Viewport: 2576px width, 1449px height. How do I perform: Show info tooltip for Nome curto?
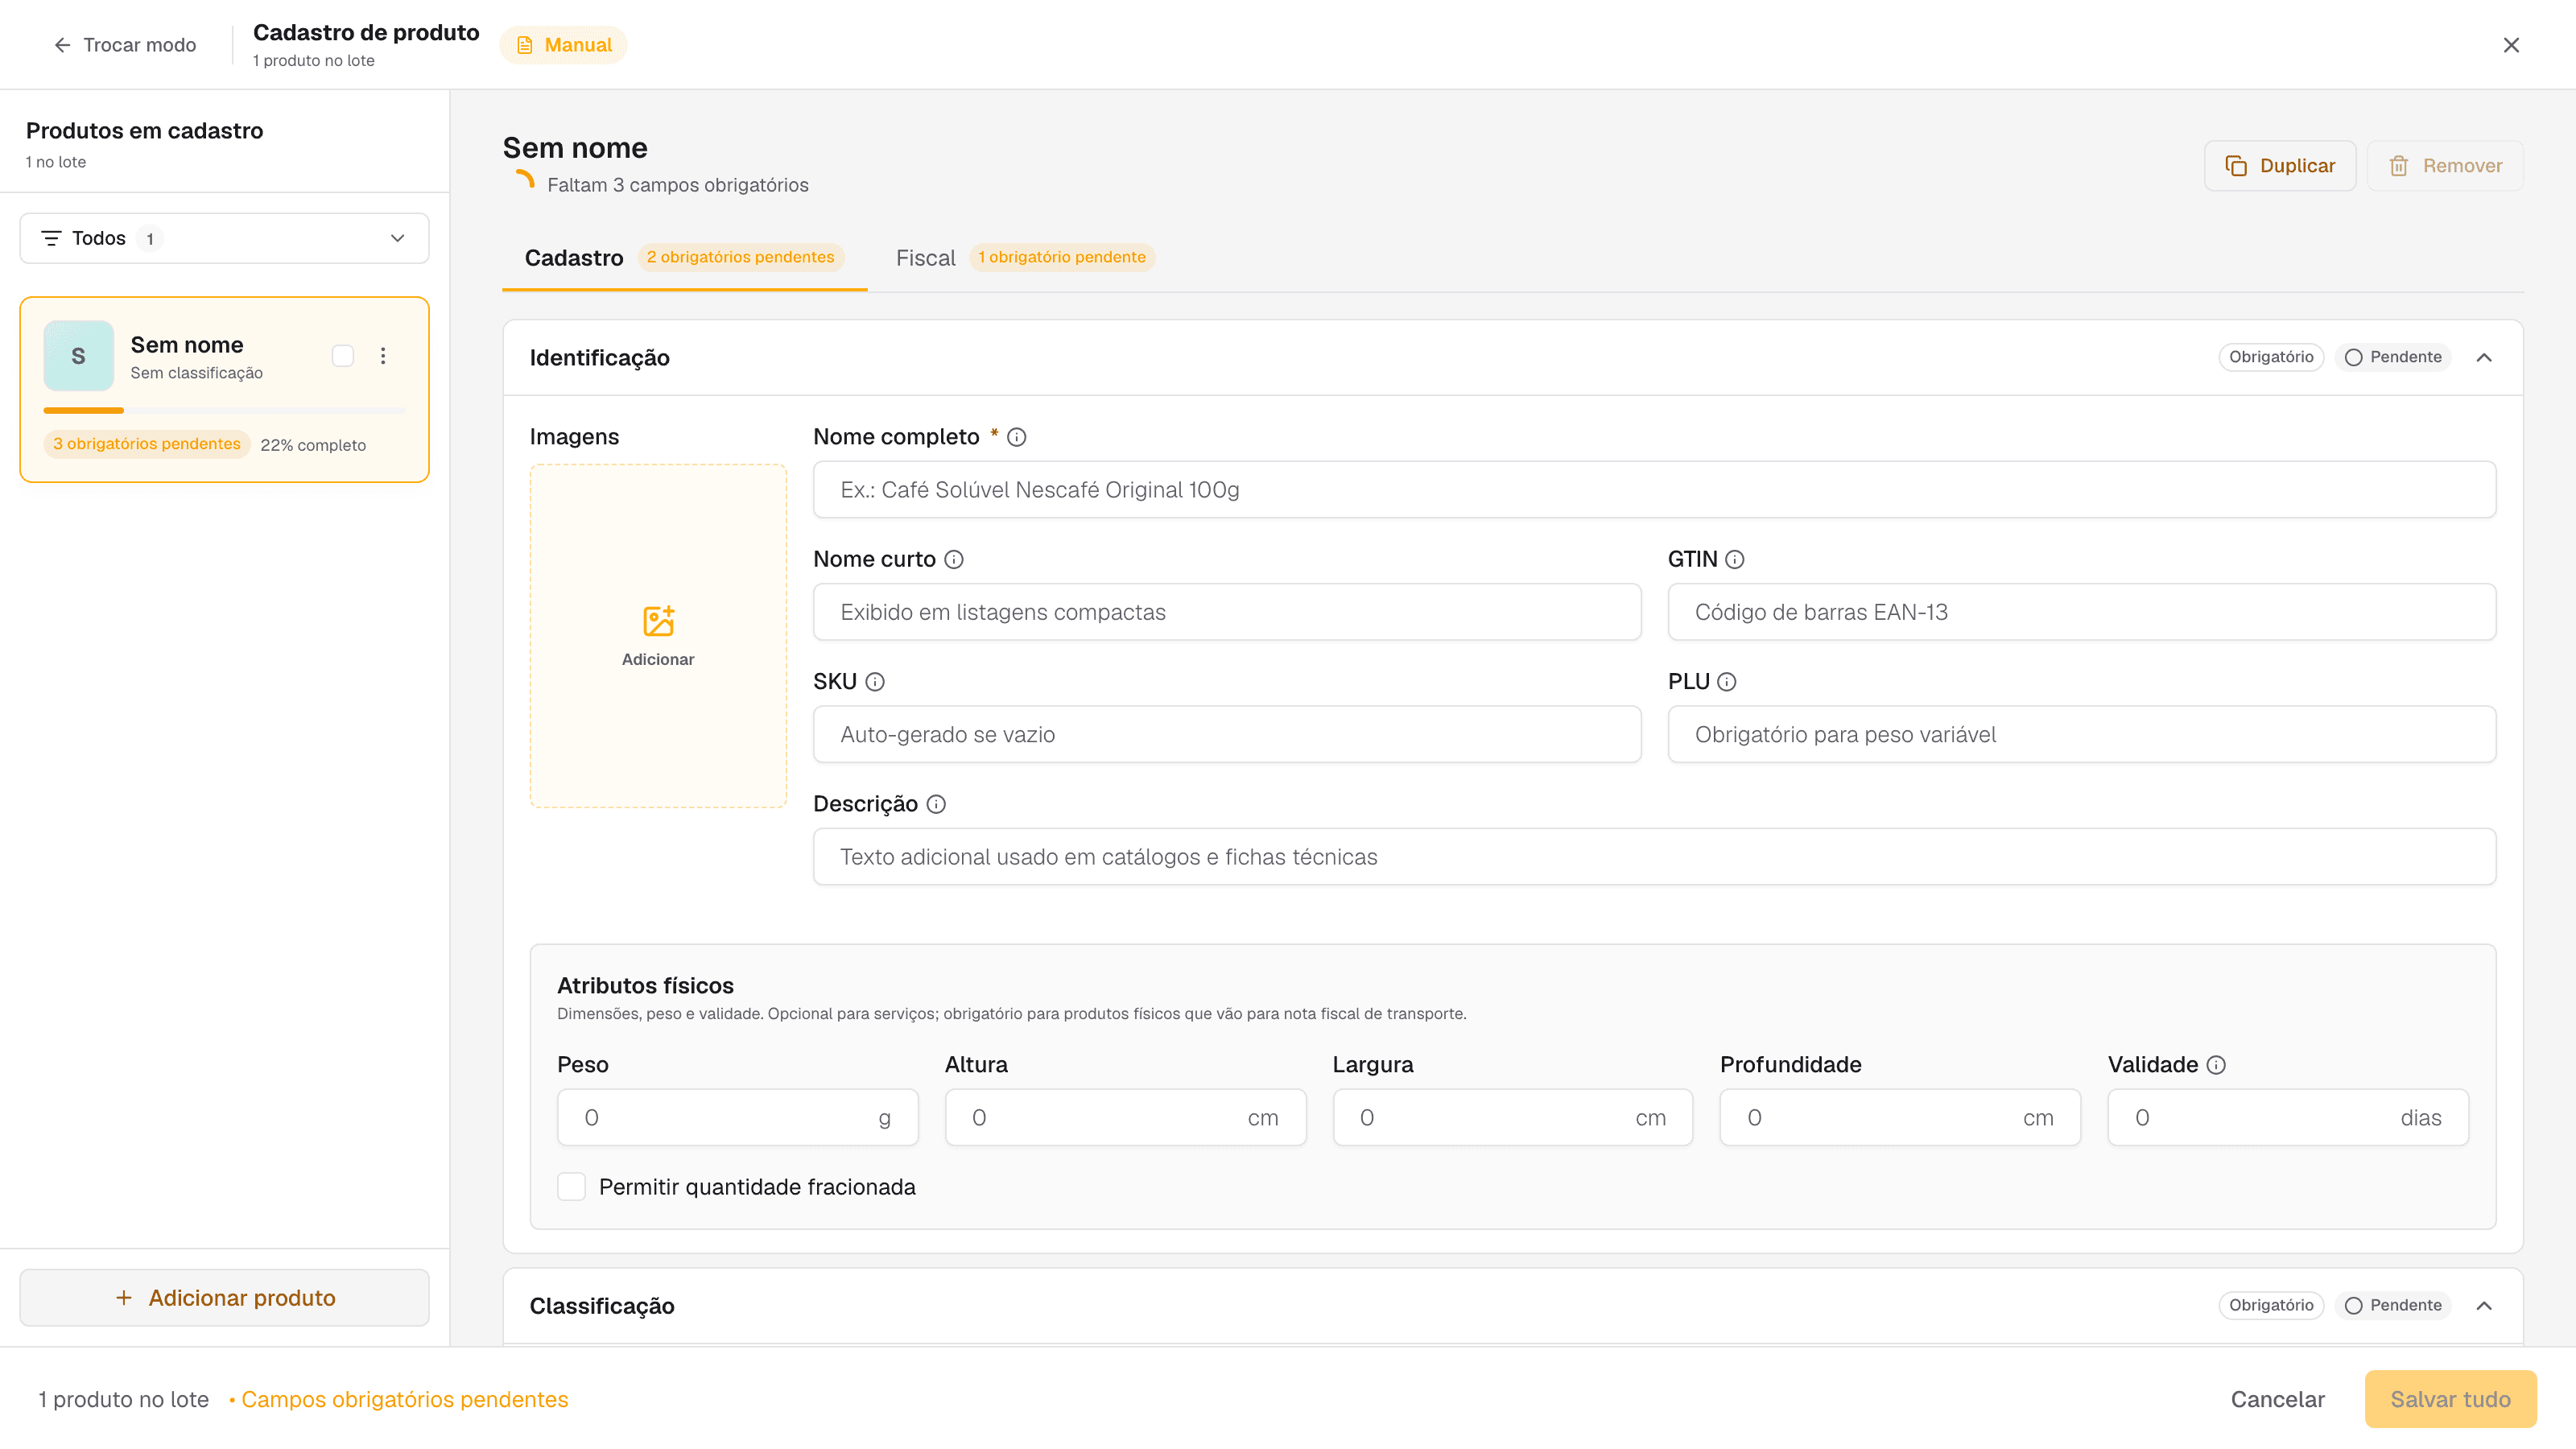coord(954,560)
